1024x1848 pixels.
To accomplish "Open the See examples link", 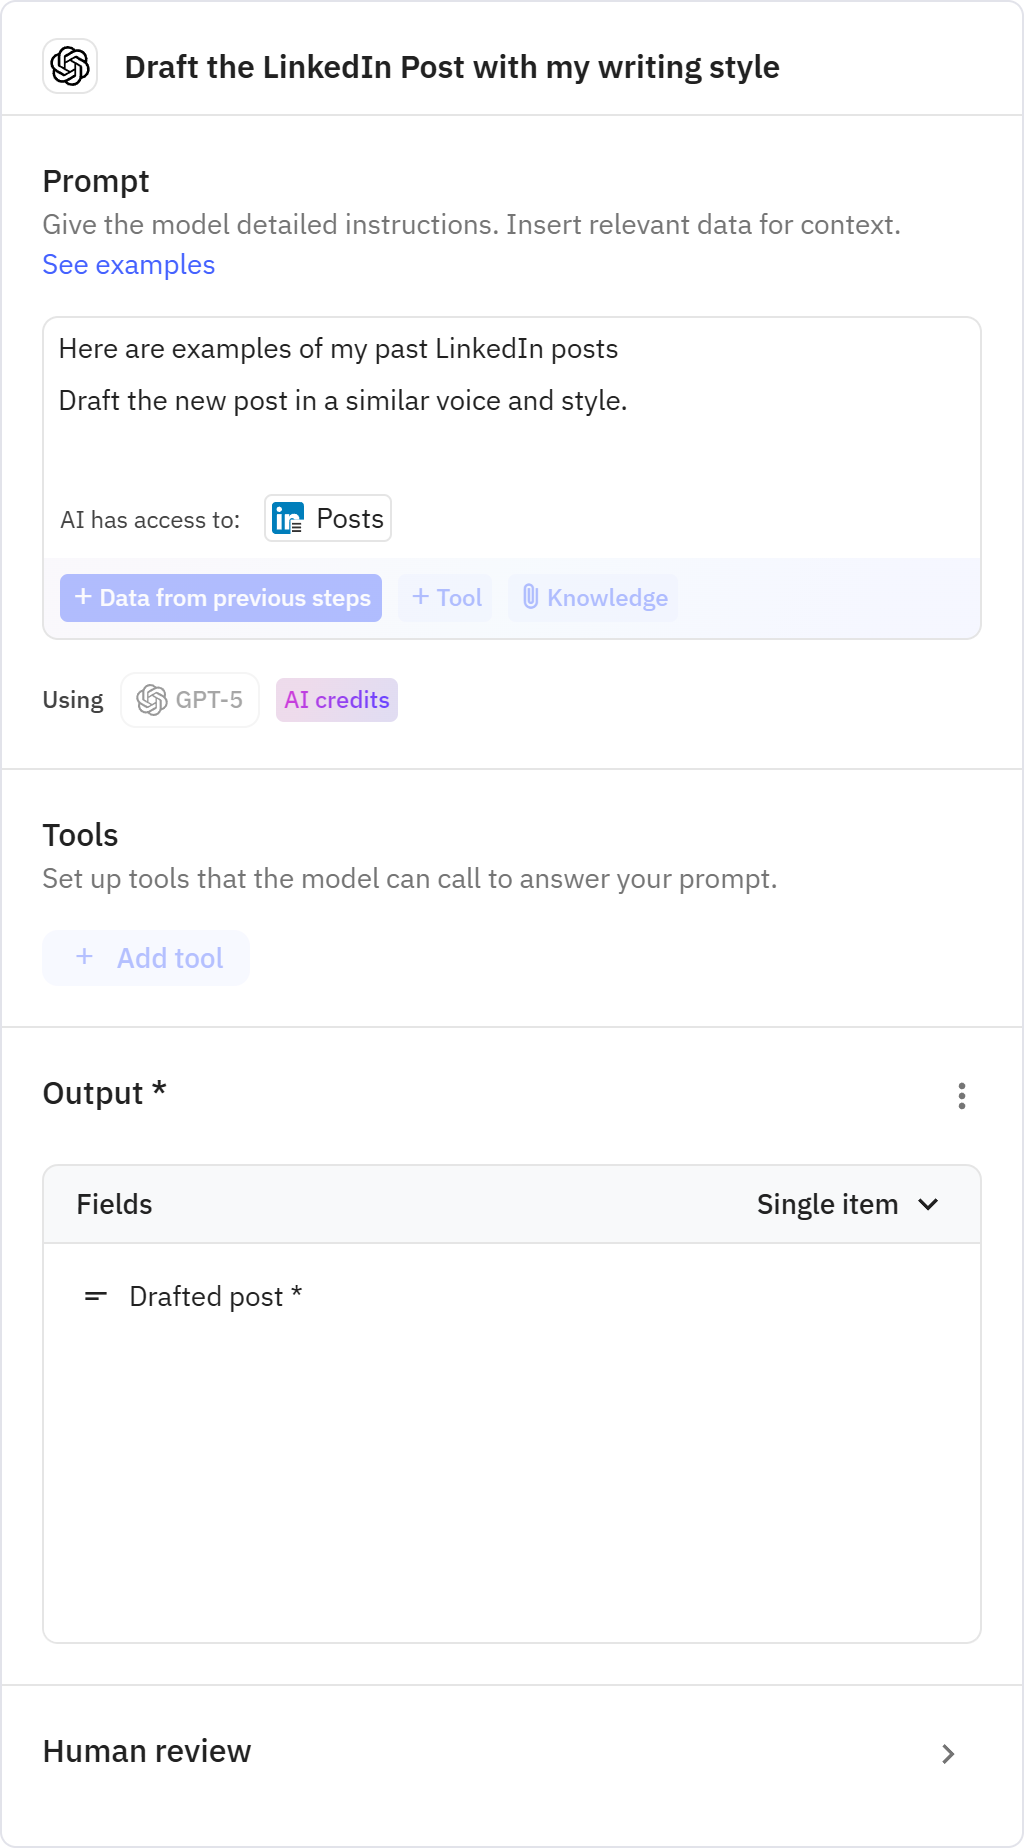I will (128, 264).
